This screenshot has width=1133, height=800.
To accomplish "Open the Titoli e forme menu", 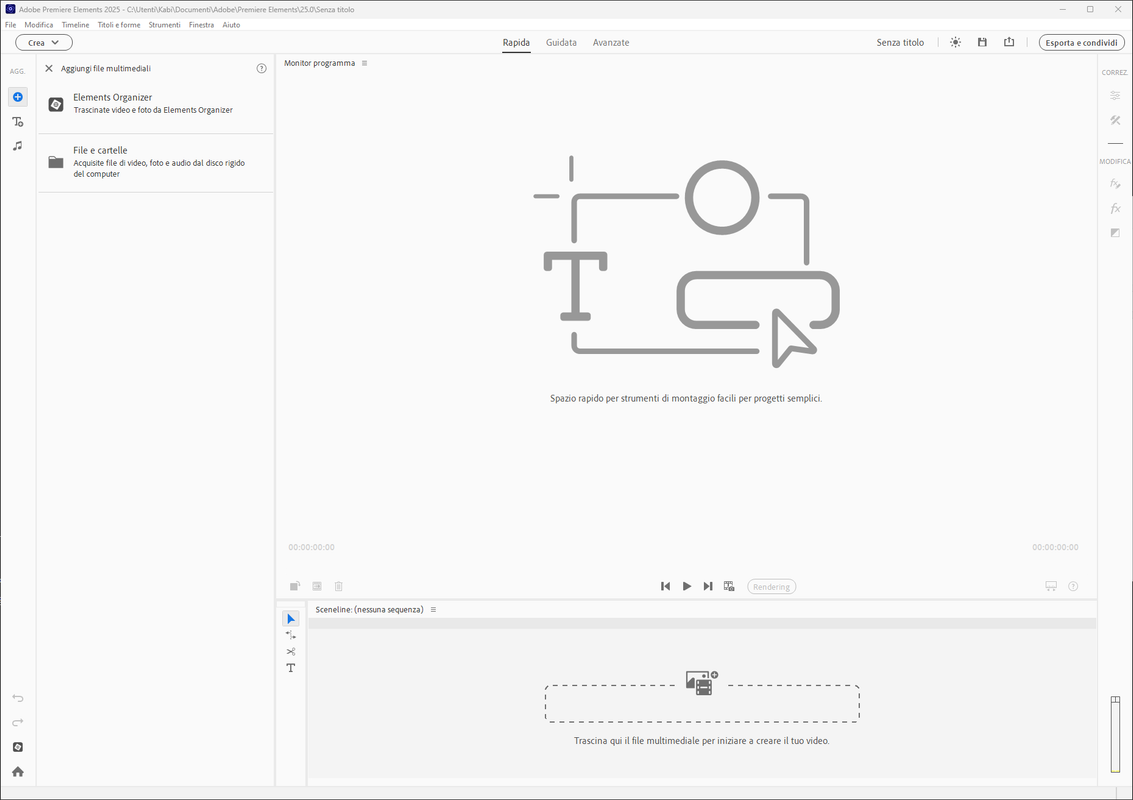I will pos(119,25).
